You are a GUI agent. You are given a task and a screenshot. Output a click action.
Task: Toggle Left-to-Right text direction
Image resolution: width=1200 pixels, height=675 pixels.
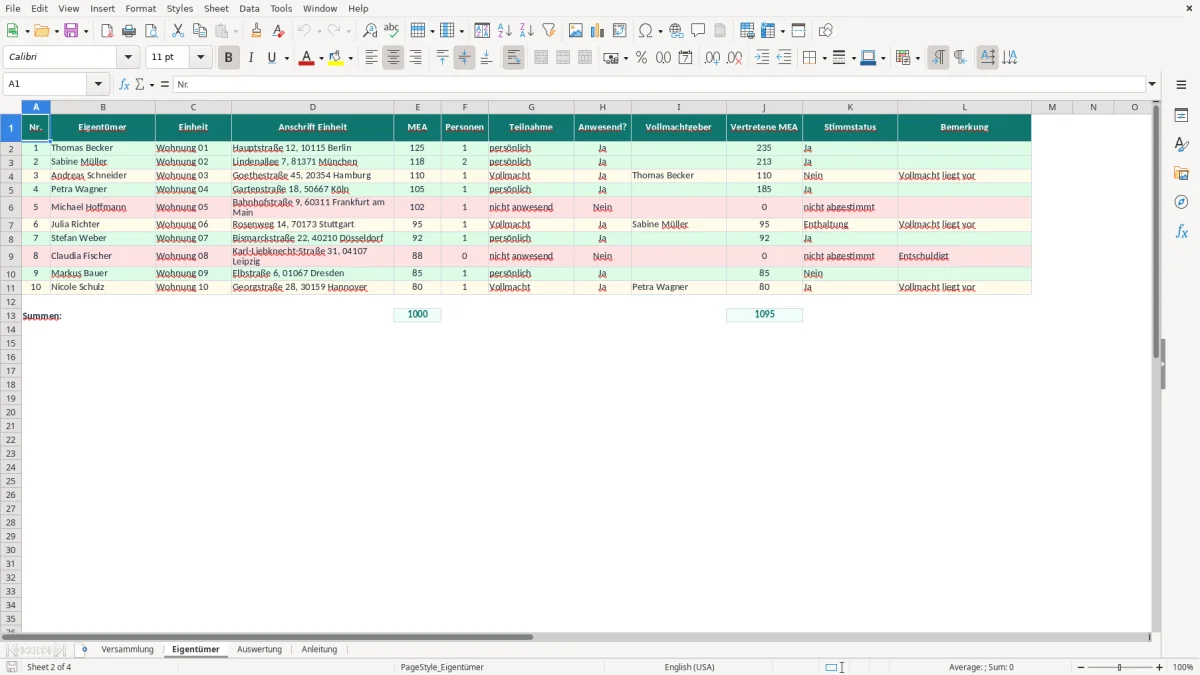point(937,58)
